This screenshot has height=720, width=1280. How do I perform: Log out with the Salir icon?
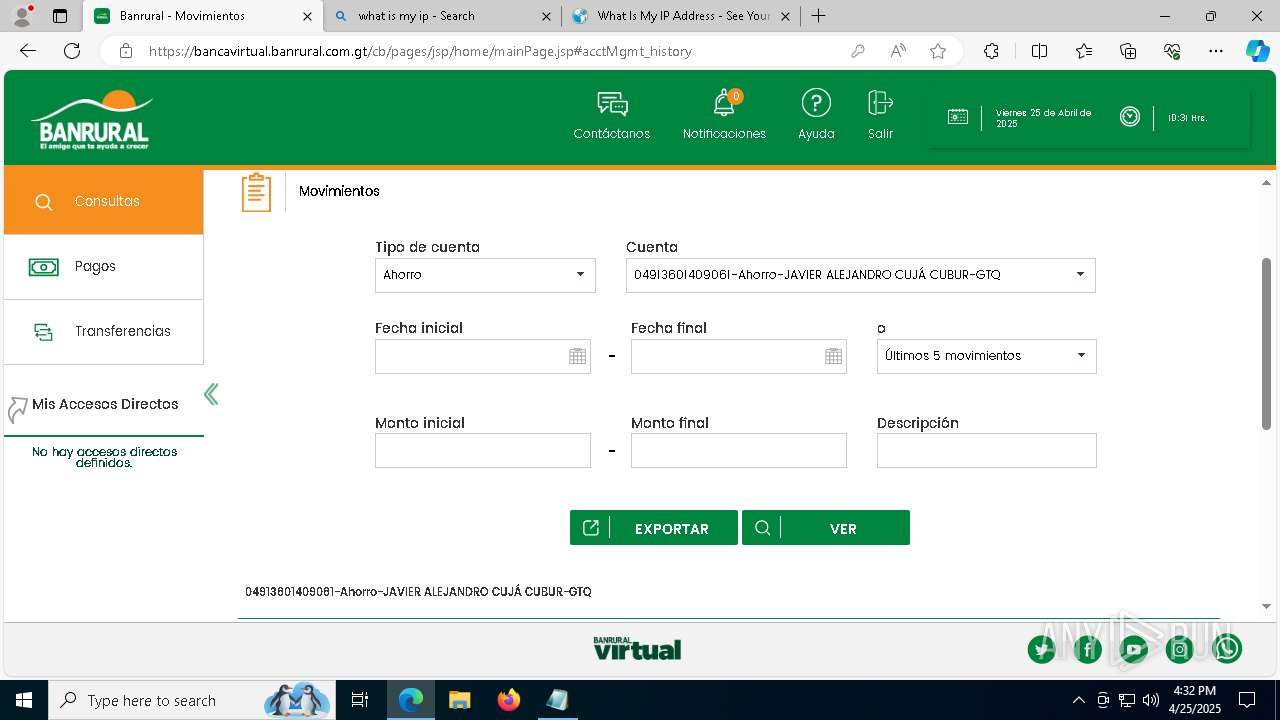880,103
